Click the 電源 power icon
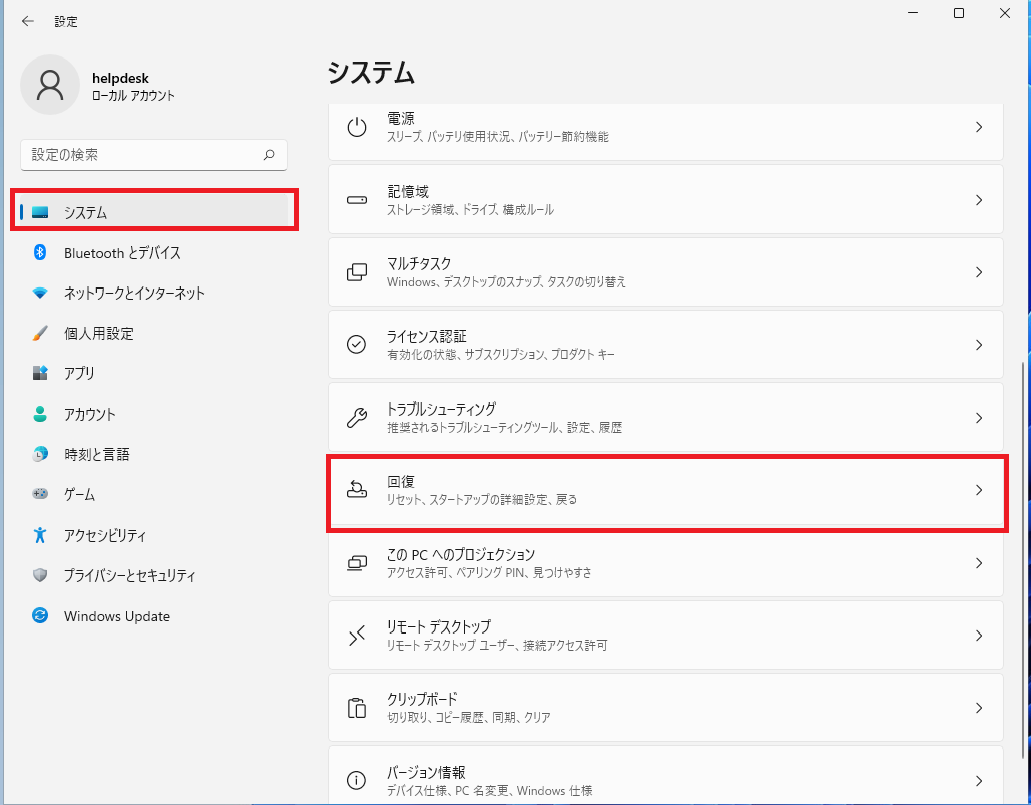The image size is (1031, 805). click(x=356, y=127)
